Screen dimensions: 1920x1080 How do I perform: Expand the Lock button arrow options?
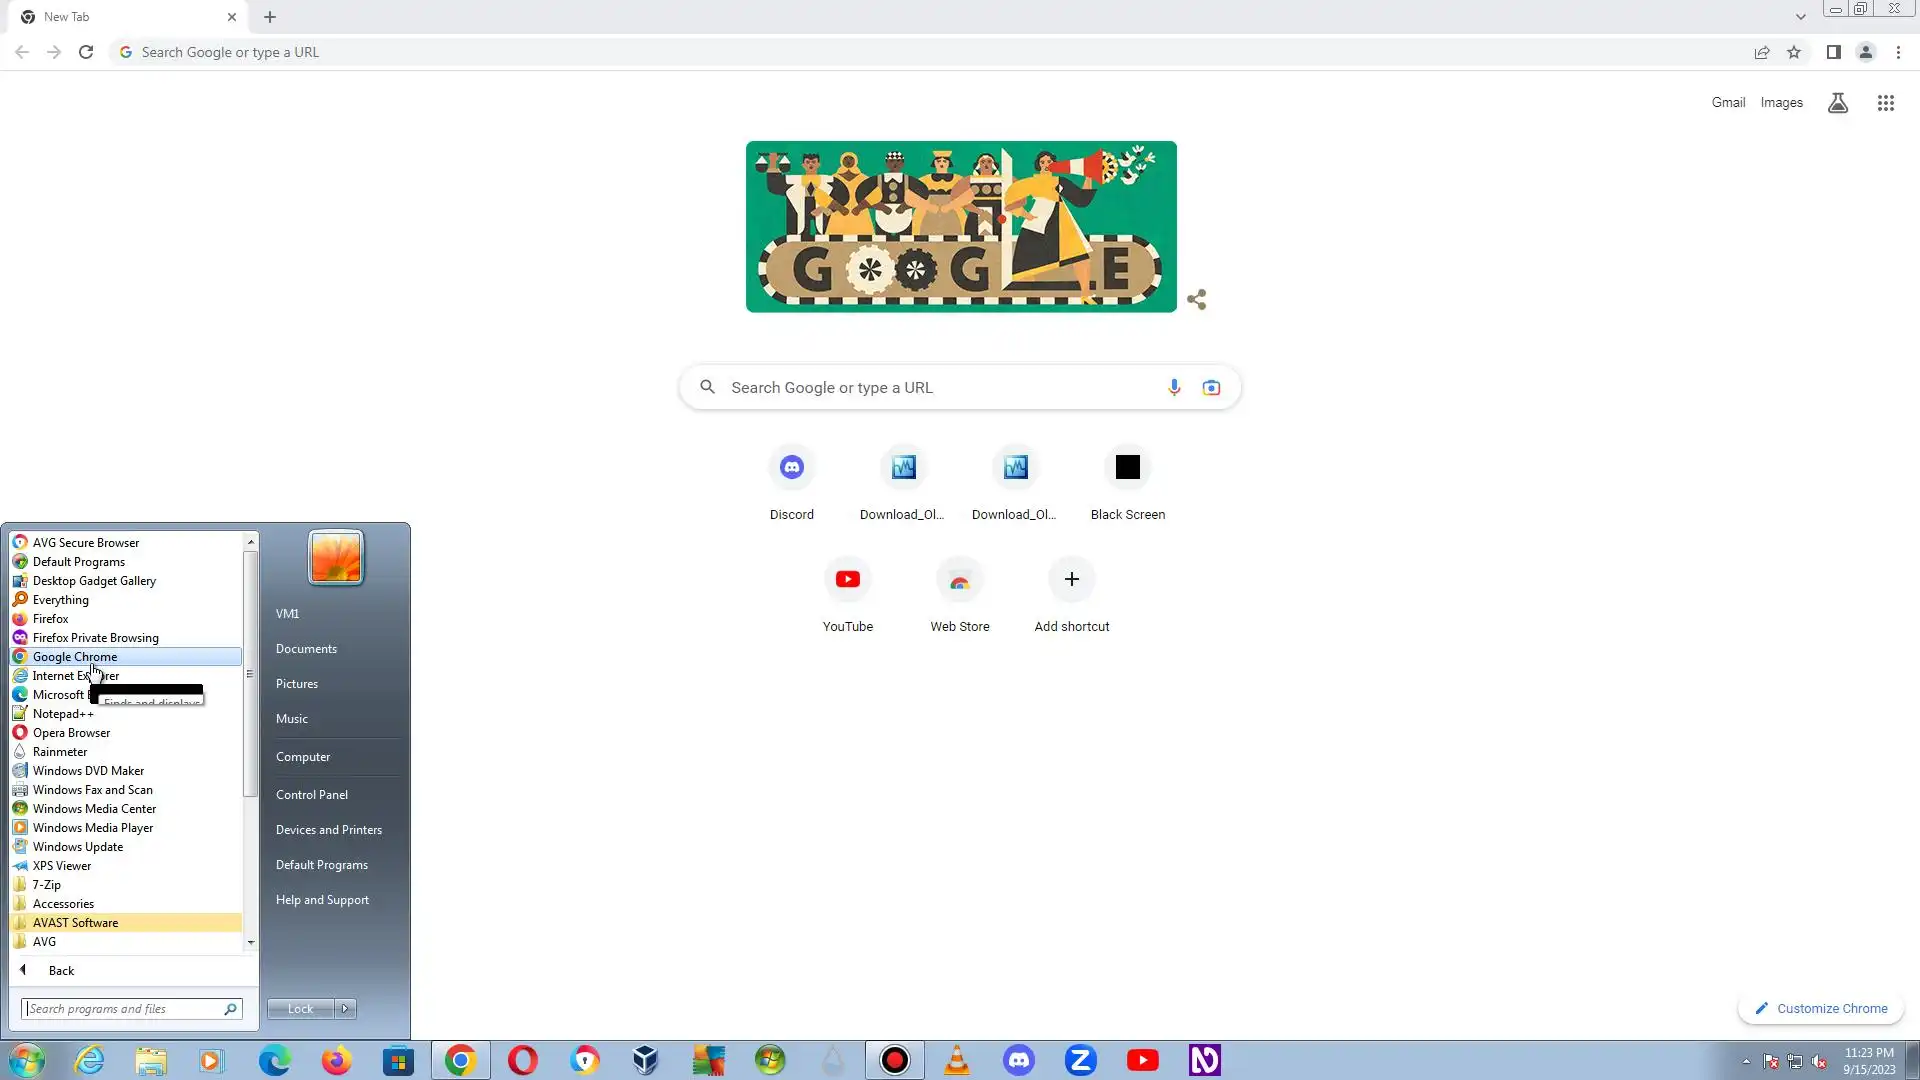point(345,1008)
